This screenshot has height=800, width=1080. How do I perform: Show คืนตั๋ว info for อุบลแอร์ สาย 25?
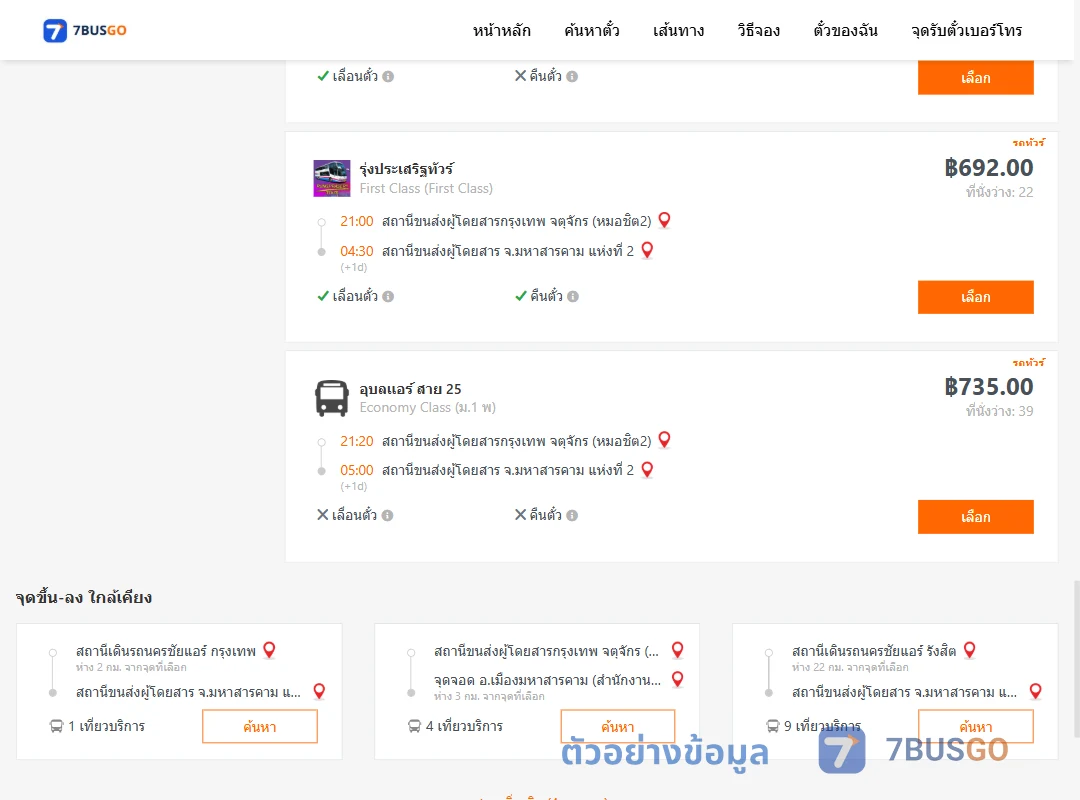[x=572, y=515]
